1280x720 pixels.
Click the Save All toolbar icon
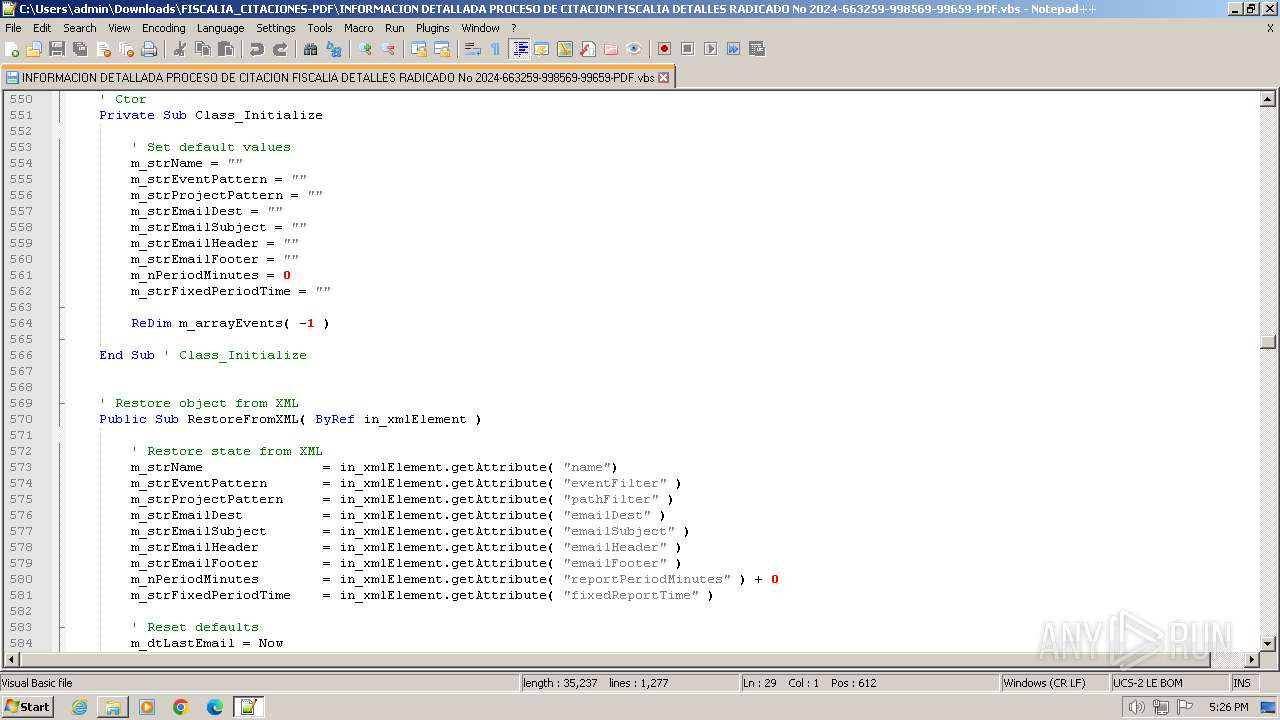[x=80, y=49]
